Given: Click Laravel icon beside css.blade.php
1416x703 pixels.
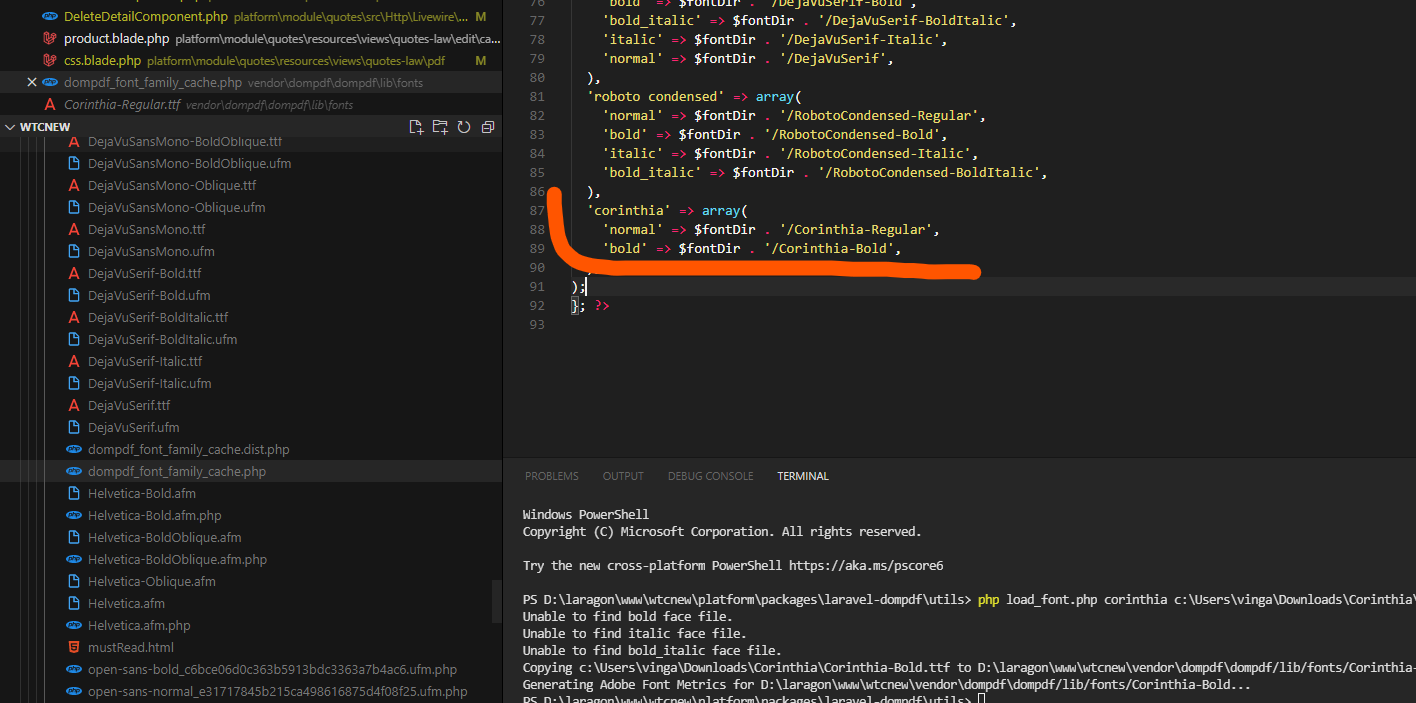Looking at the screenshot, I should pos(49,61).
